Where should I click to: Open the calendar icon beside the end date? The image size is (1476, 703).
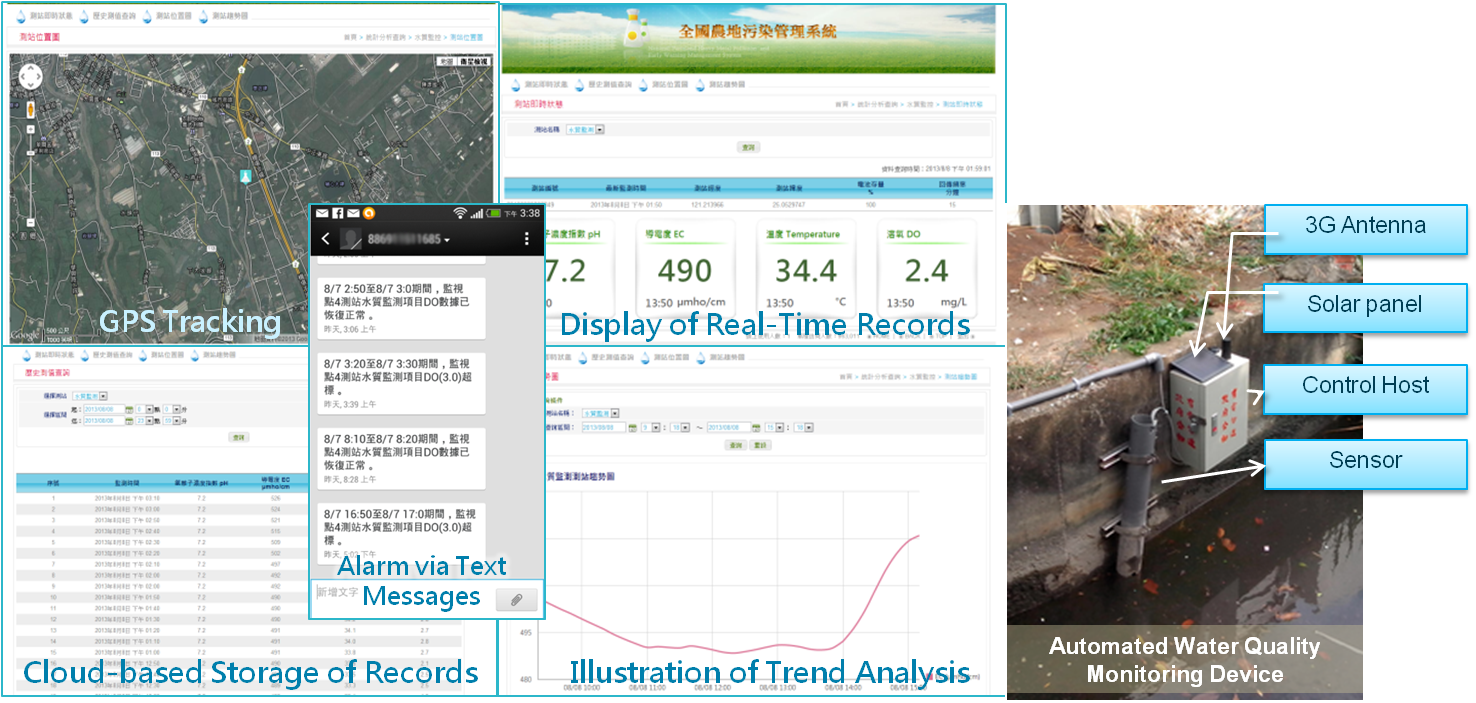coord(756,428)
